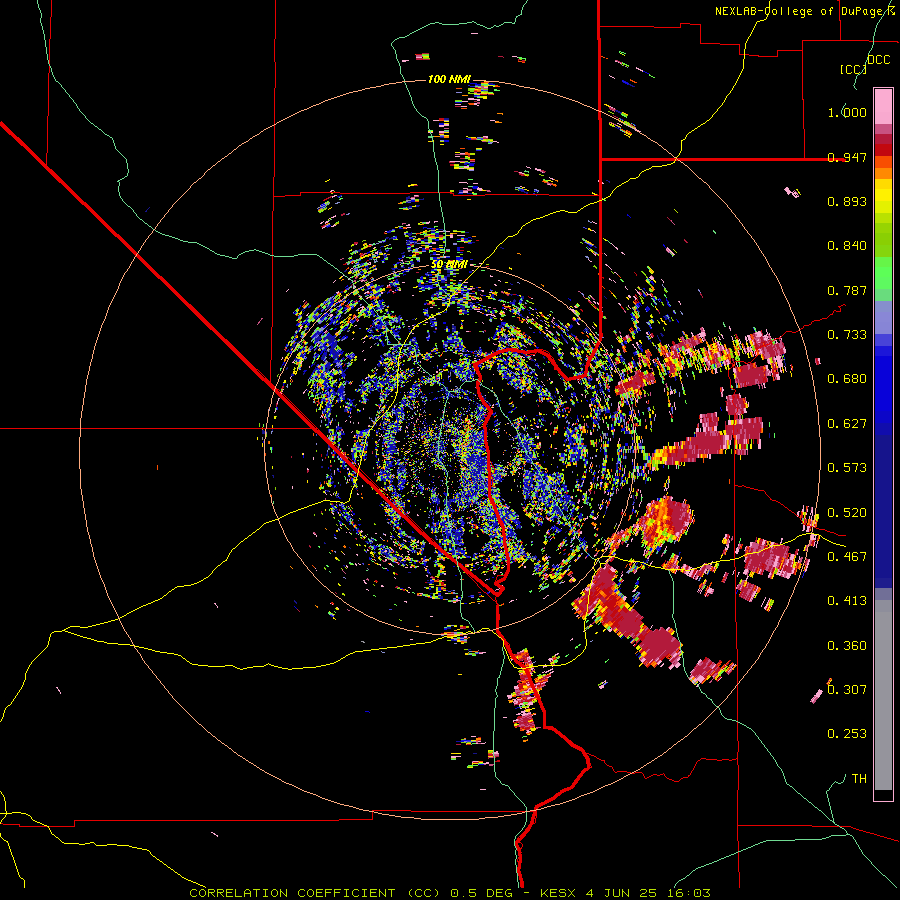The height and width of the screenshot is (900, 900).
Task: Click the 0.360 scale value
Action: 847,646
